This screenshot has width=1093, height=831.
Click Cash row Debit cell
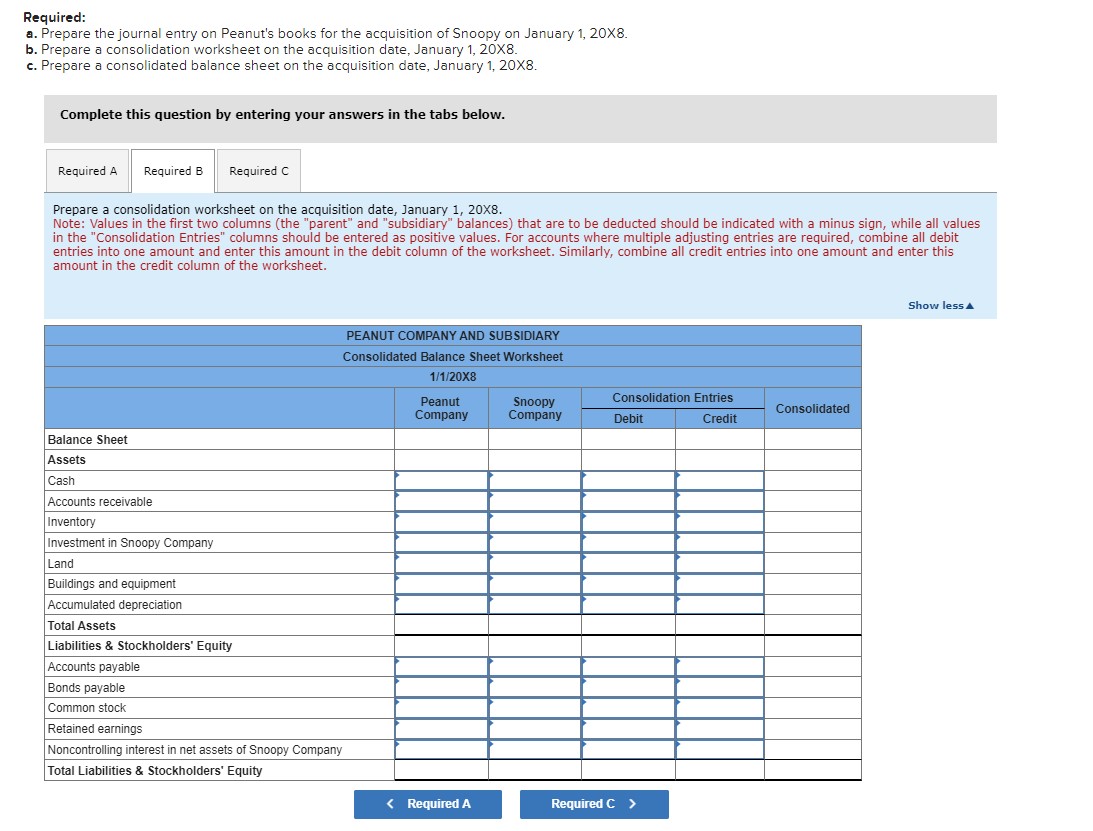628,481
